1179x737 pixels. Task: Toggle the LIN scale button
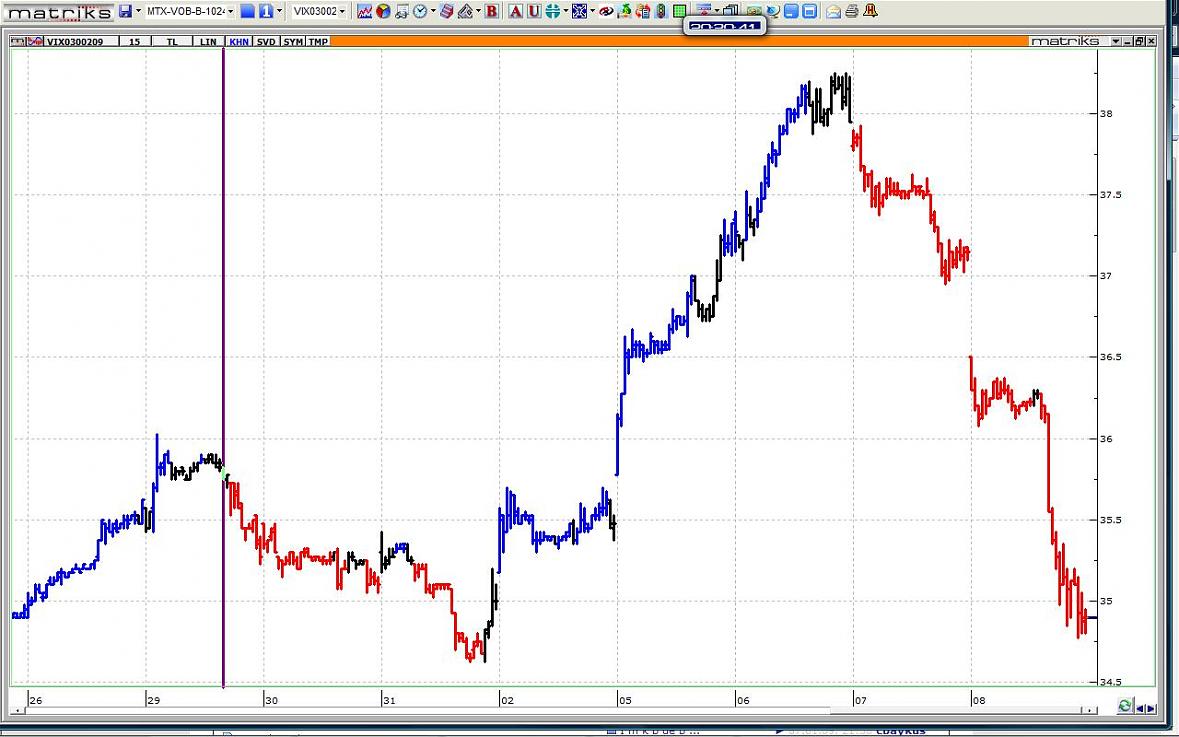click(x=208, y=41)
